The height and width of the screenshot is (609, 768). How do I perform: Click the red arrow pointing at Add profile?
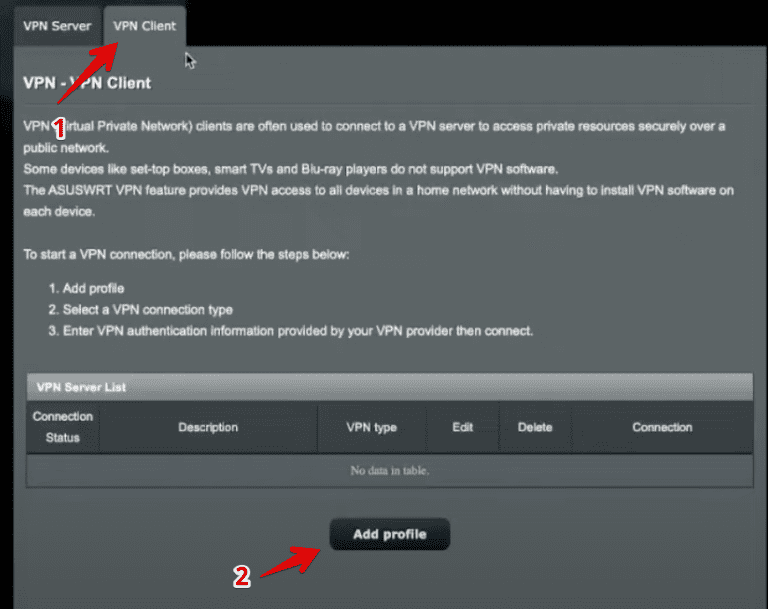click(290, 561)
